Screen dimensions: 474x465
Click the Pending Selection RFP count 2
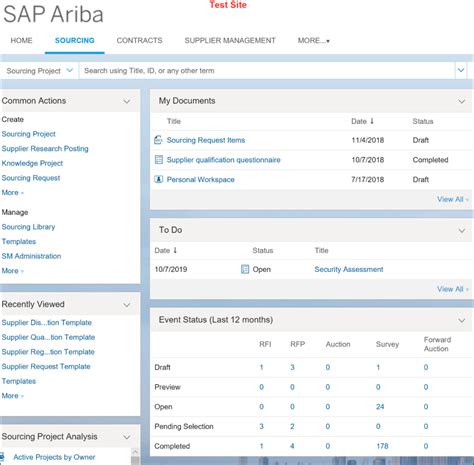pyautogui.click(x=292, y=426)
